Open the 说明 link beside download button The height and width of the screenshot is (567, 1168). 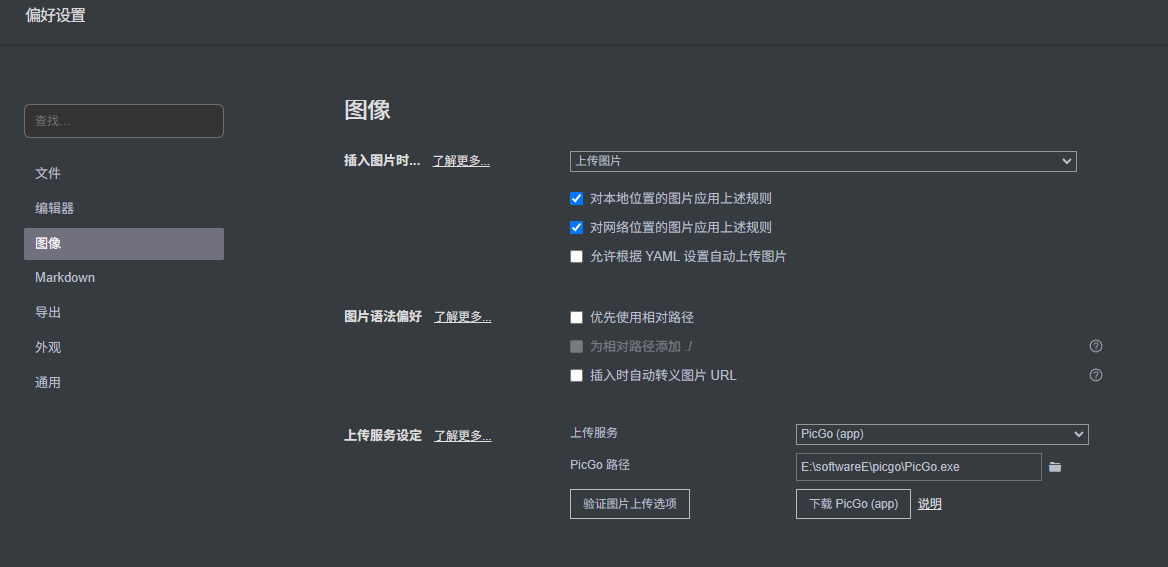[x=929, y=504]
